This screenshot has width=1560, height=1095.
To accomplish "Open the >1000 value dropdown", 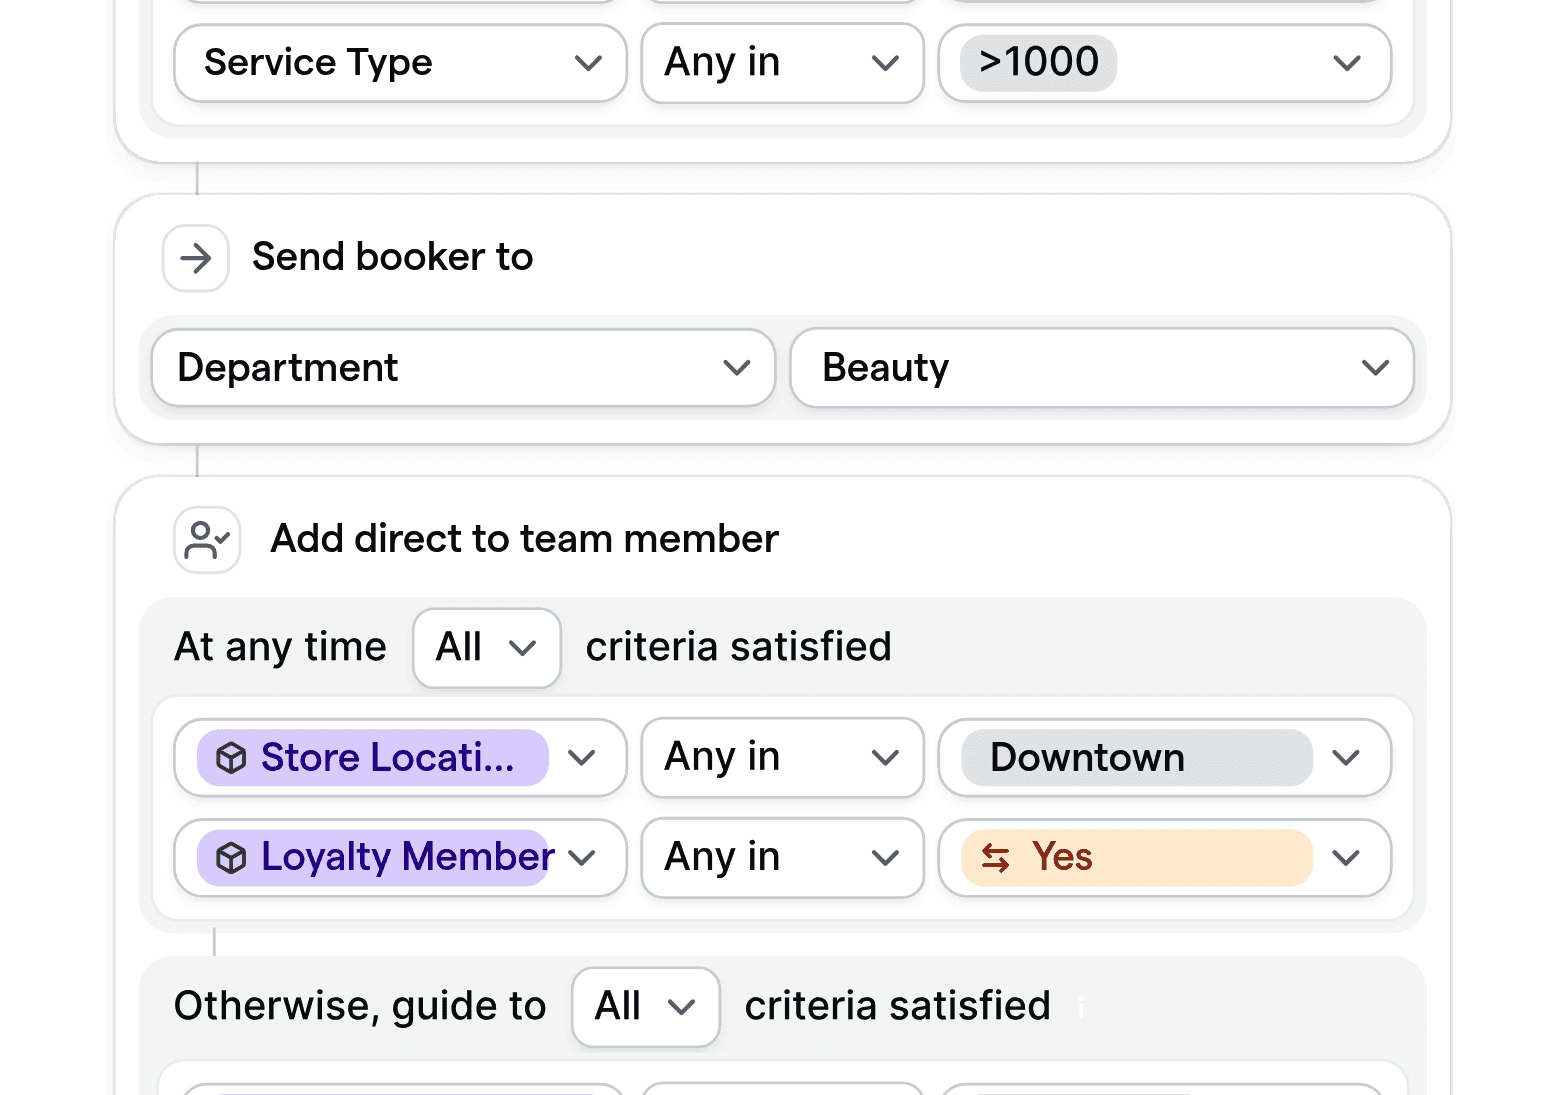I will click(1346, 63).
